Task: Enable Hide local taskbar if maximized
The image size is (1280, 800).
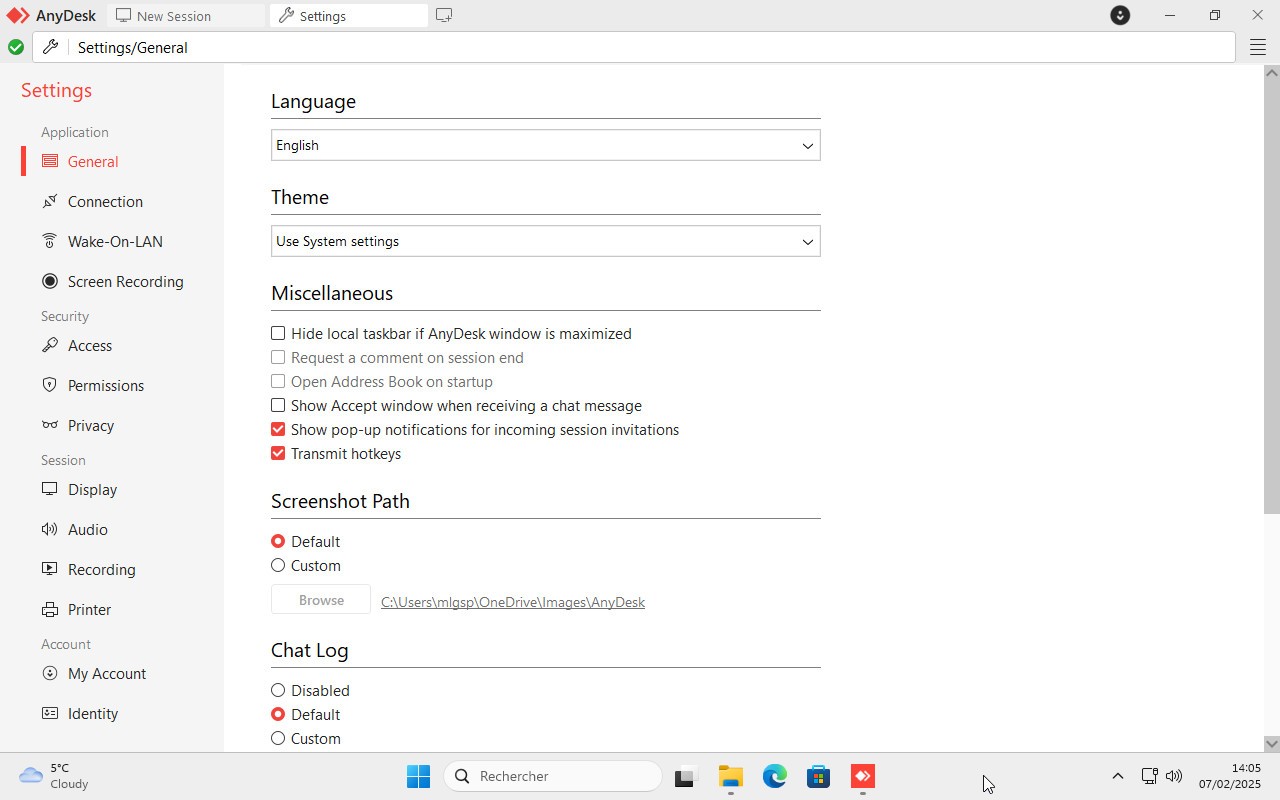Action: 278,333
